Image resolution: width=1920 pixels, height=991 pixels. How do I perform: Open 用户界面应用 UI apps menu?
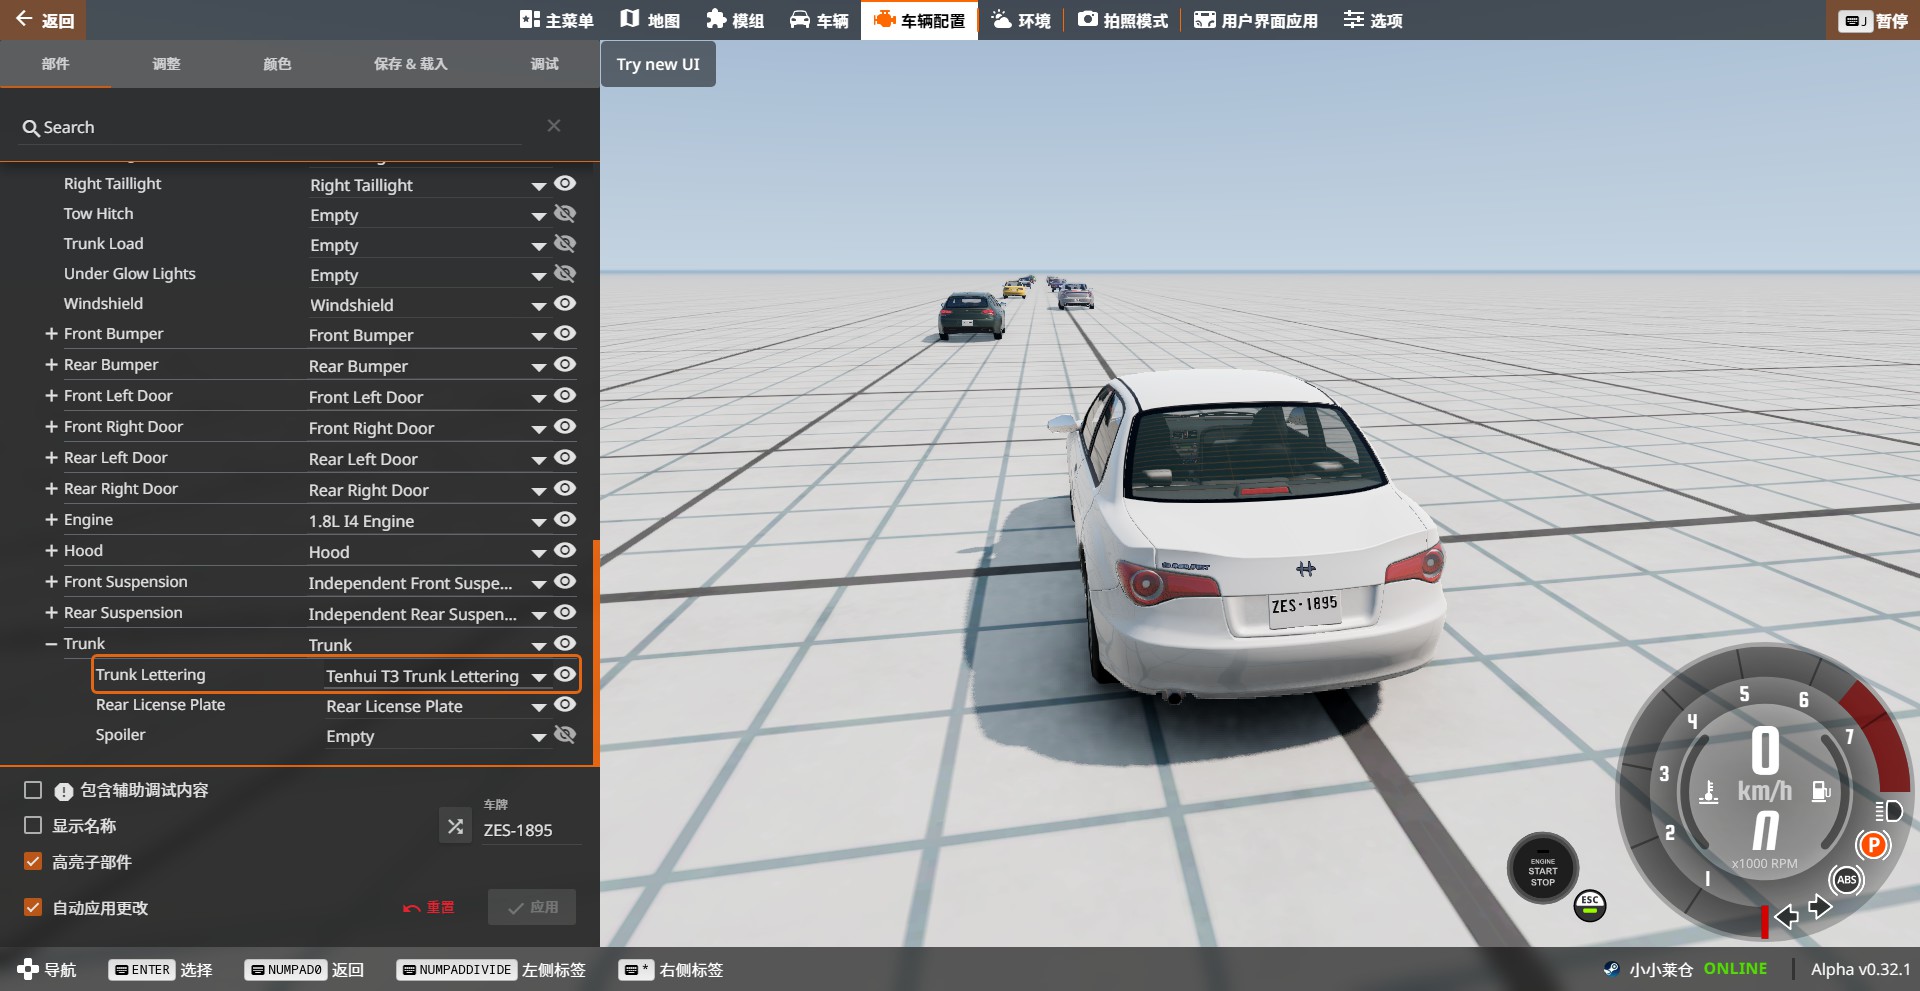pos(1256,20)
